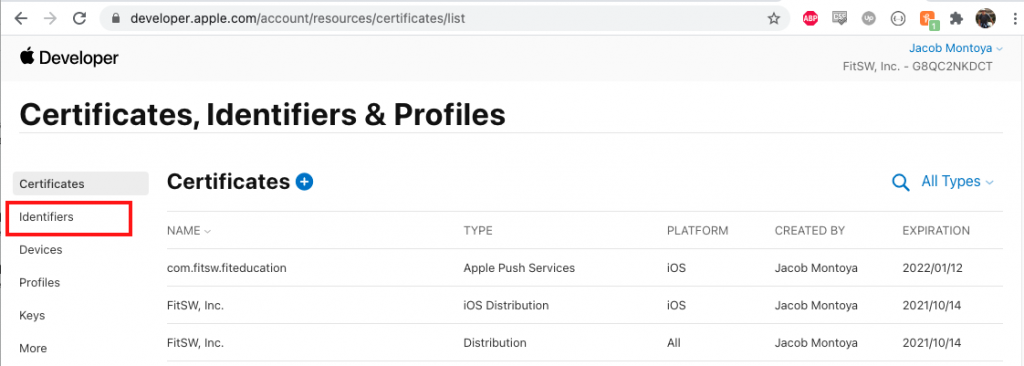Open the Adblock Plus extension icon
This screenshot has width=1024, height=366.
click(810, 19)
